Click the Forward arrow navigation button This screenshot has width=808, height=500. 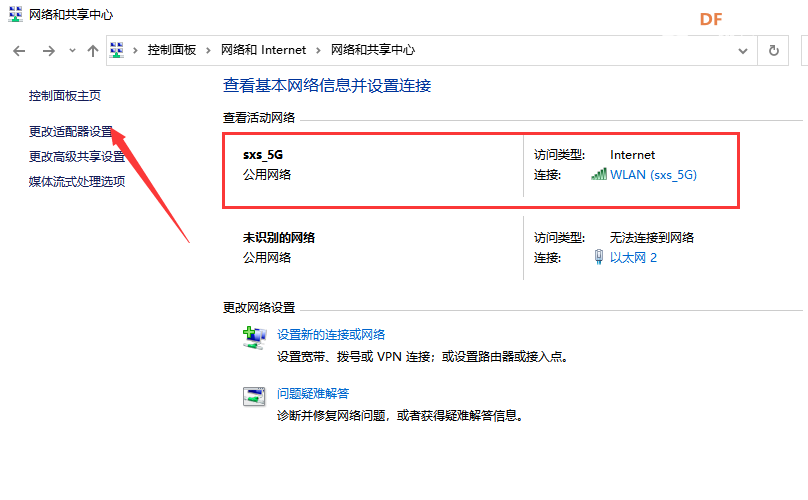48,51
